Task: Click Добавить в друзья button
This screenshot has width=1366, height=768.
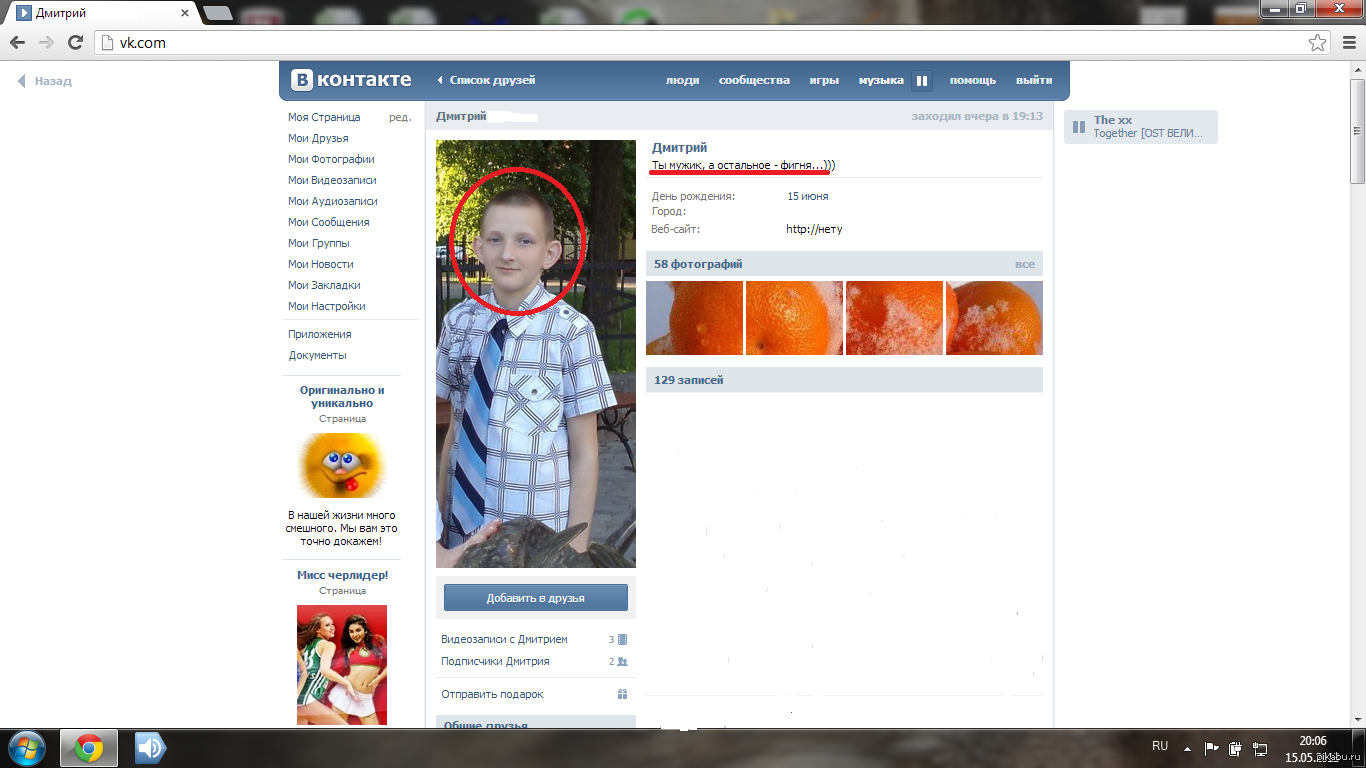Action: (x=536, y=598)
